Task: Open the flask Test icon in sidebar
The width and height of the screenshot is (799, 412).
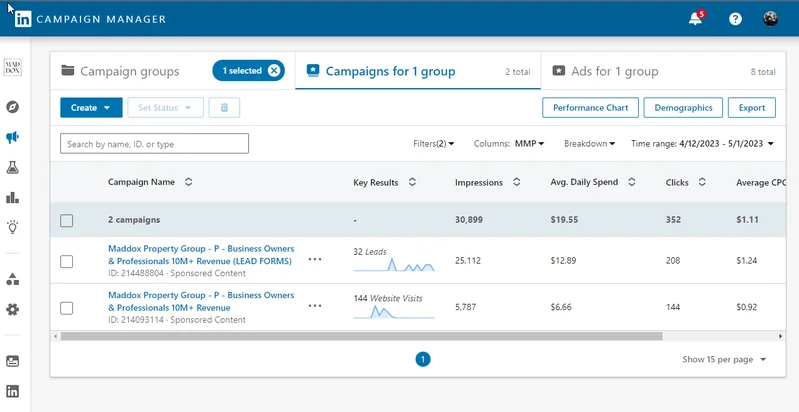Action: tap(12, 167)
